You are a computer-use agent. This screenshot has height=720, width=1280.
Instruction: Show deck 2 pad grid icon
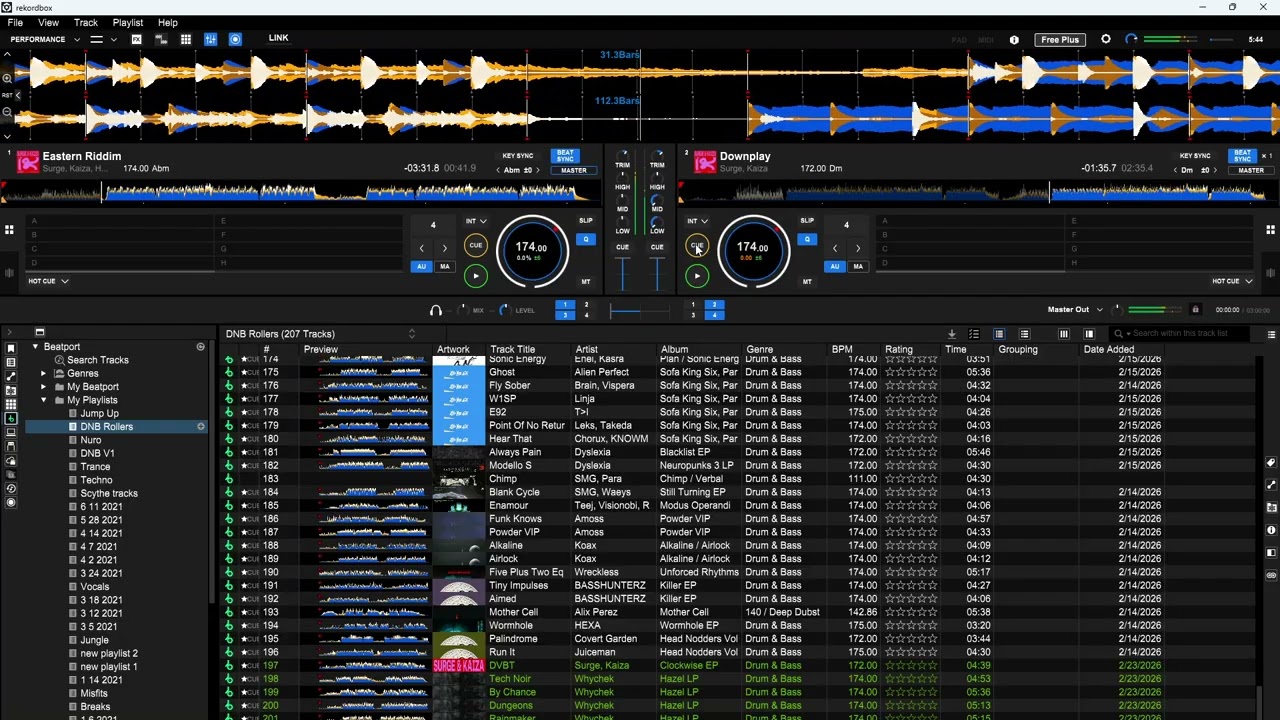[x=1270, y=230]
